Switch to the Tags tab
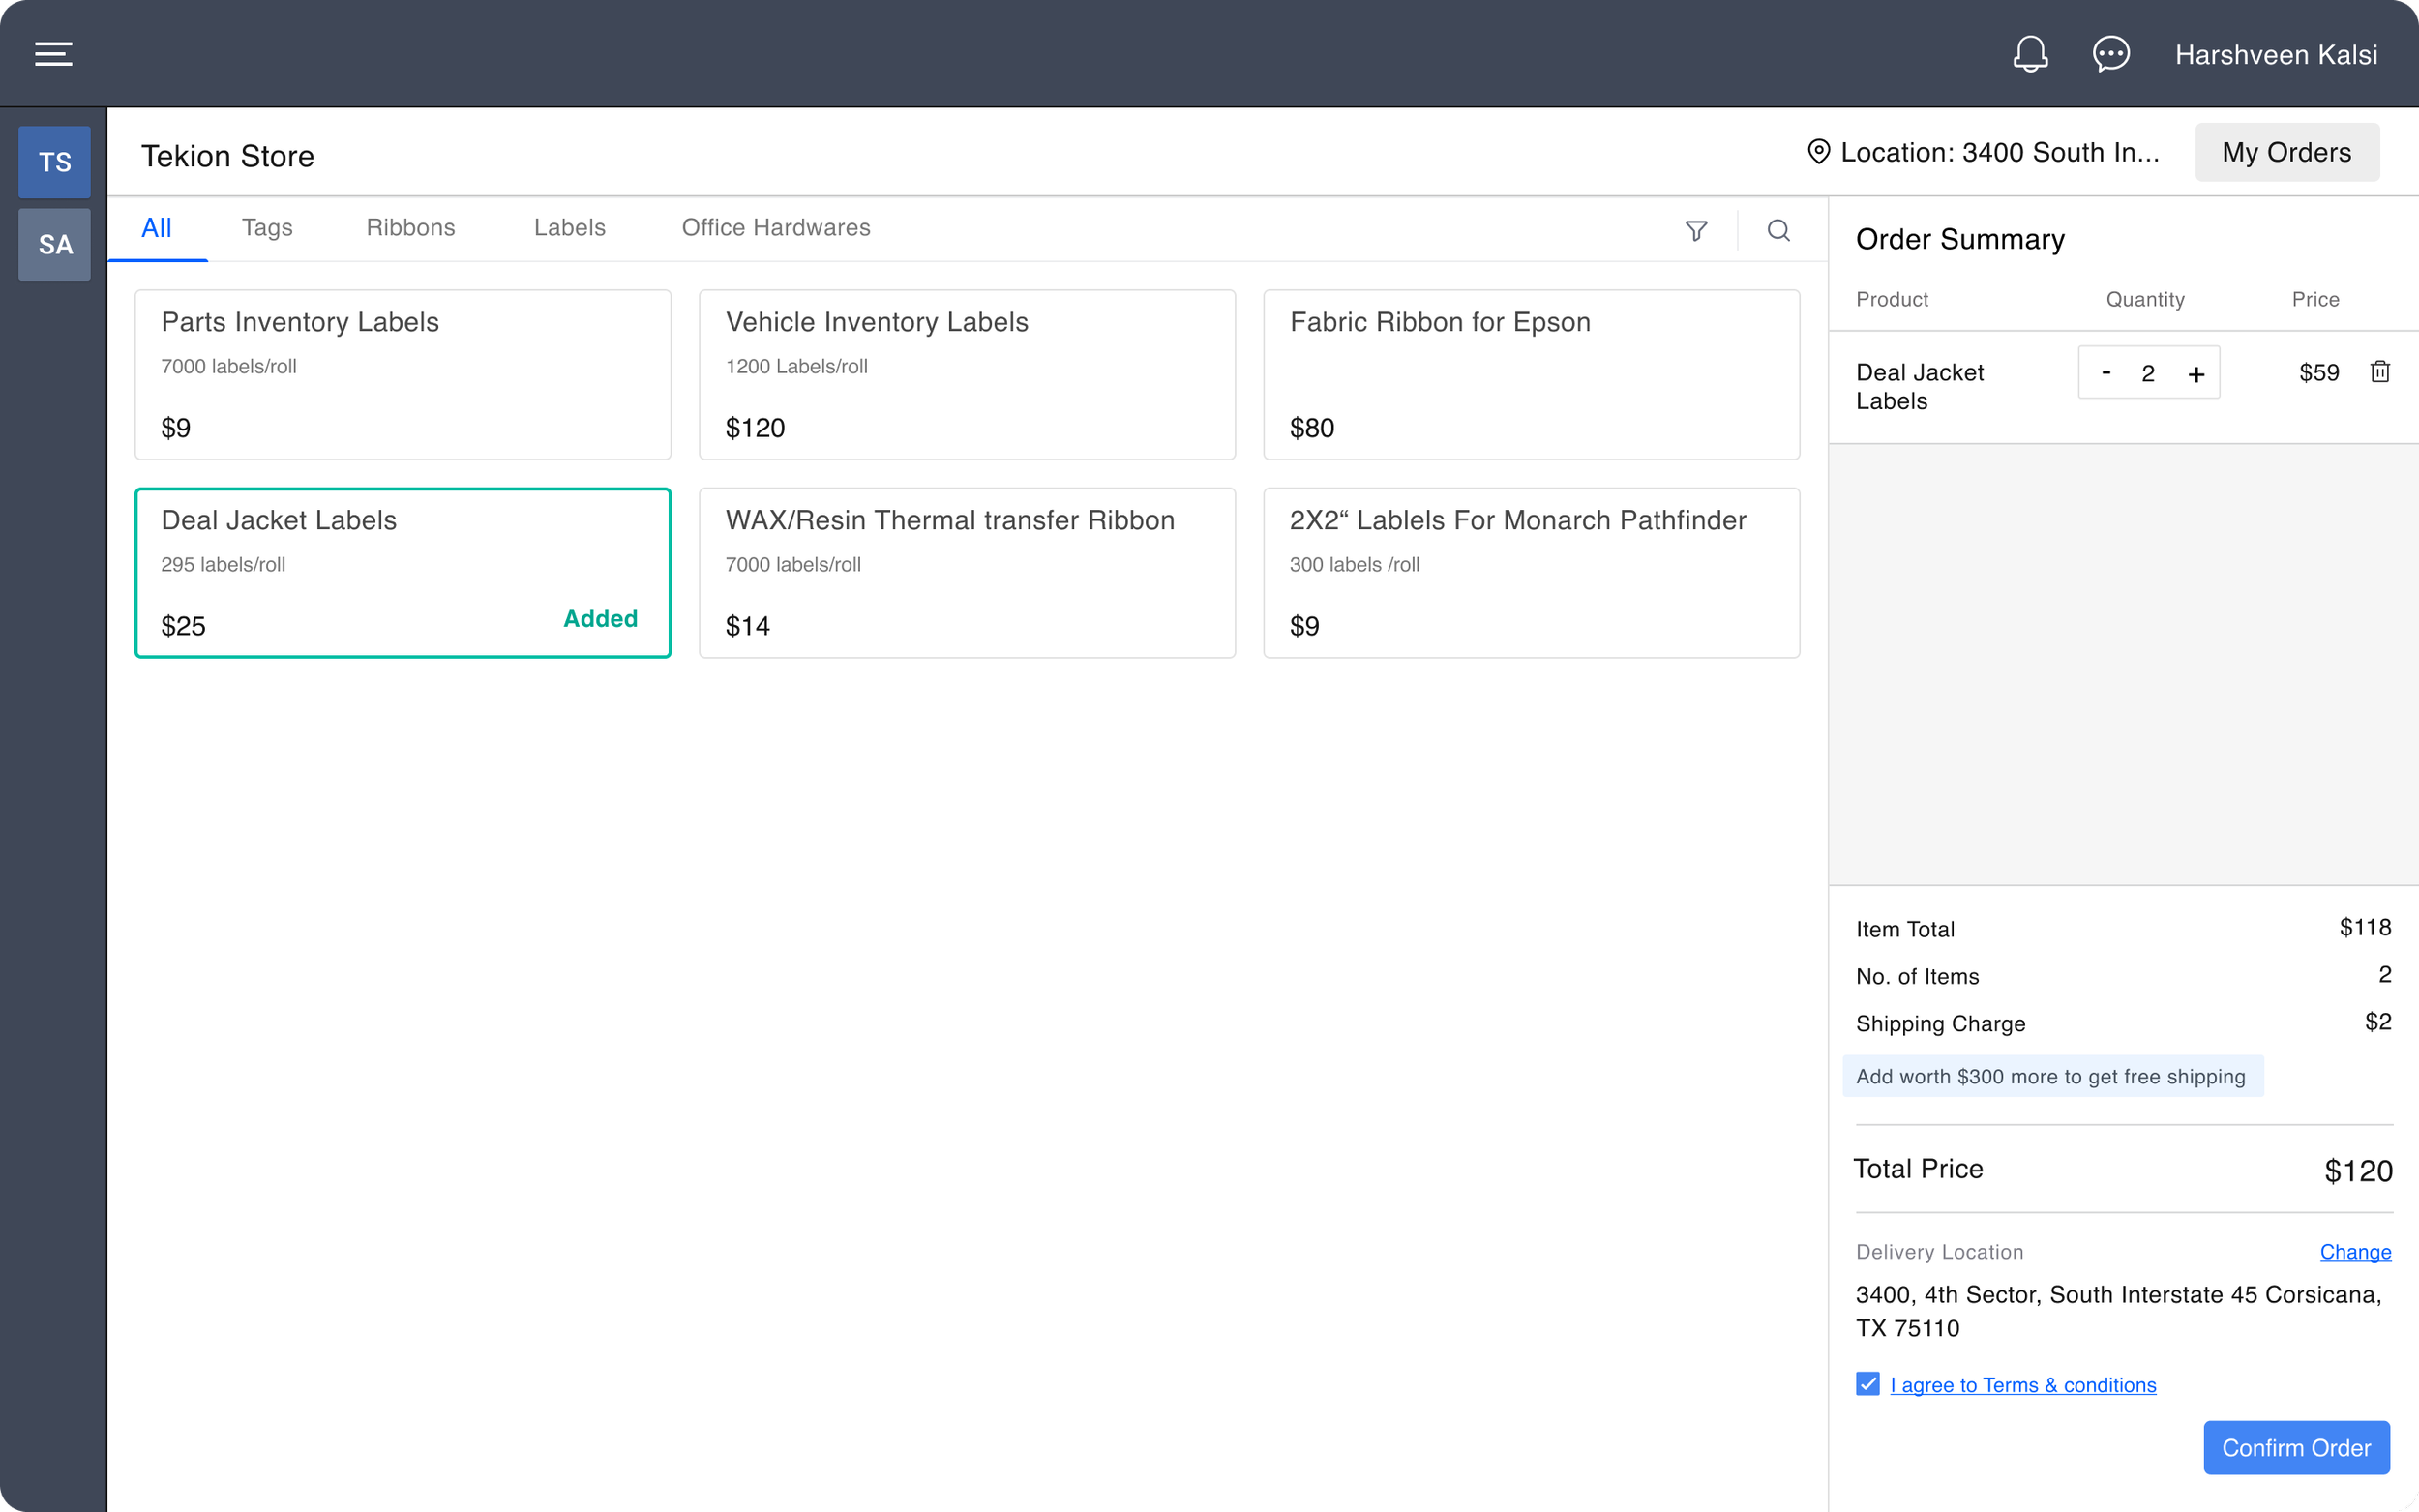 click(267, 228)
